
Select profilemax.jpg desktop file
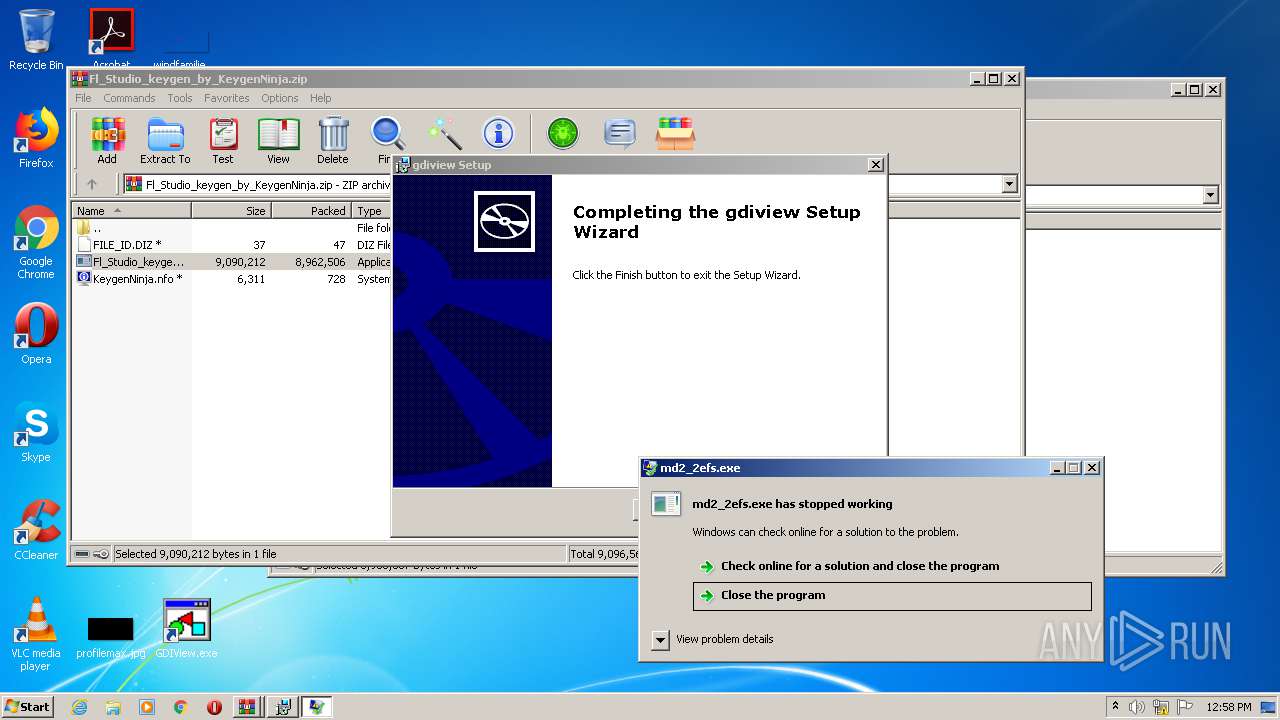(110, 637)
